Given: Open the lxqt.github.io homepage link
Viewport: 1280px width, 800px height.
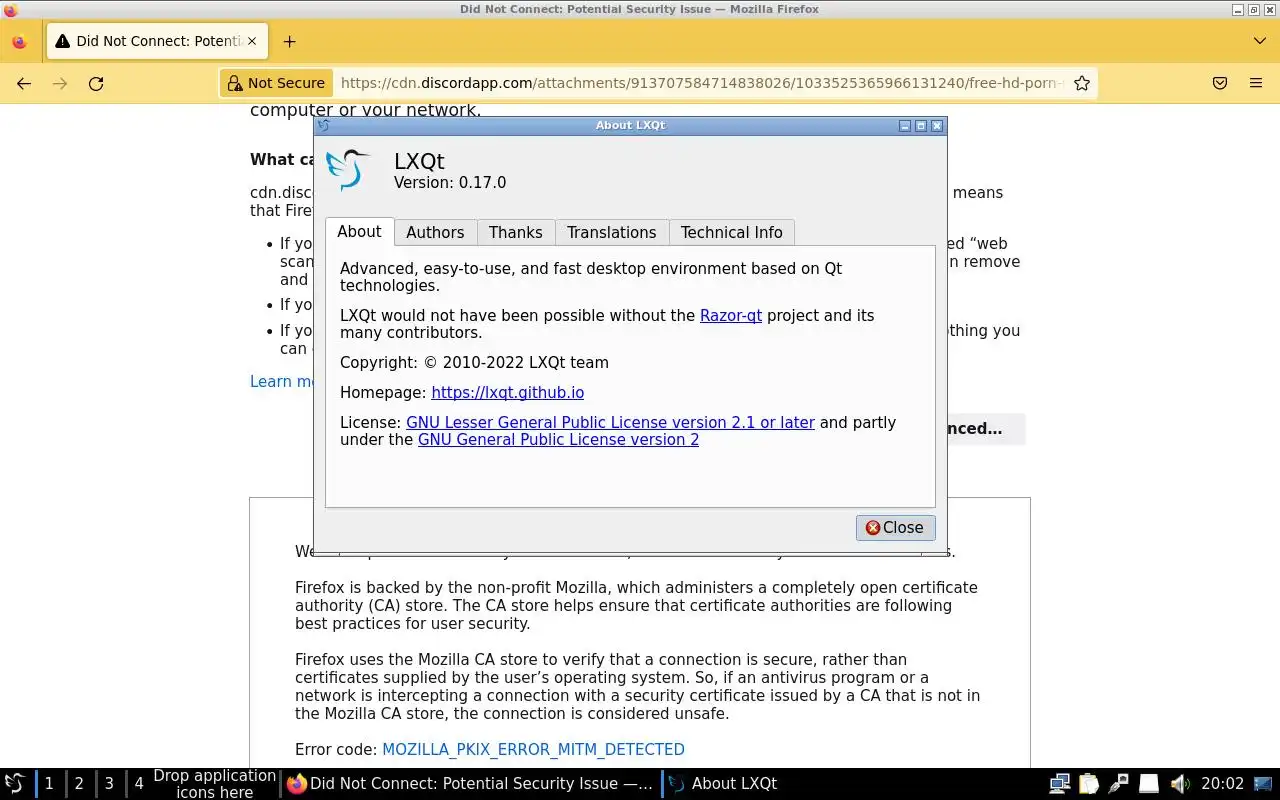Looking at the screenshot, I should (508, 393).
